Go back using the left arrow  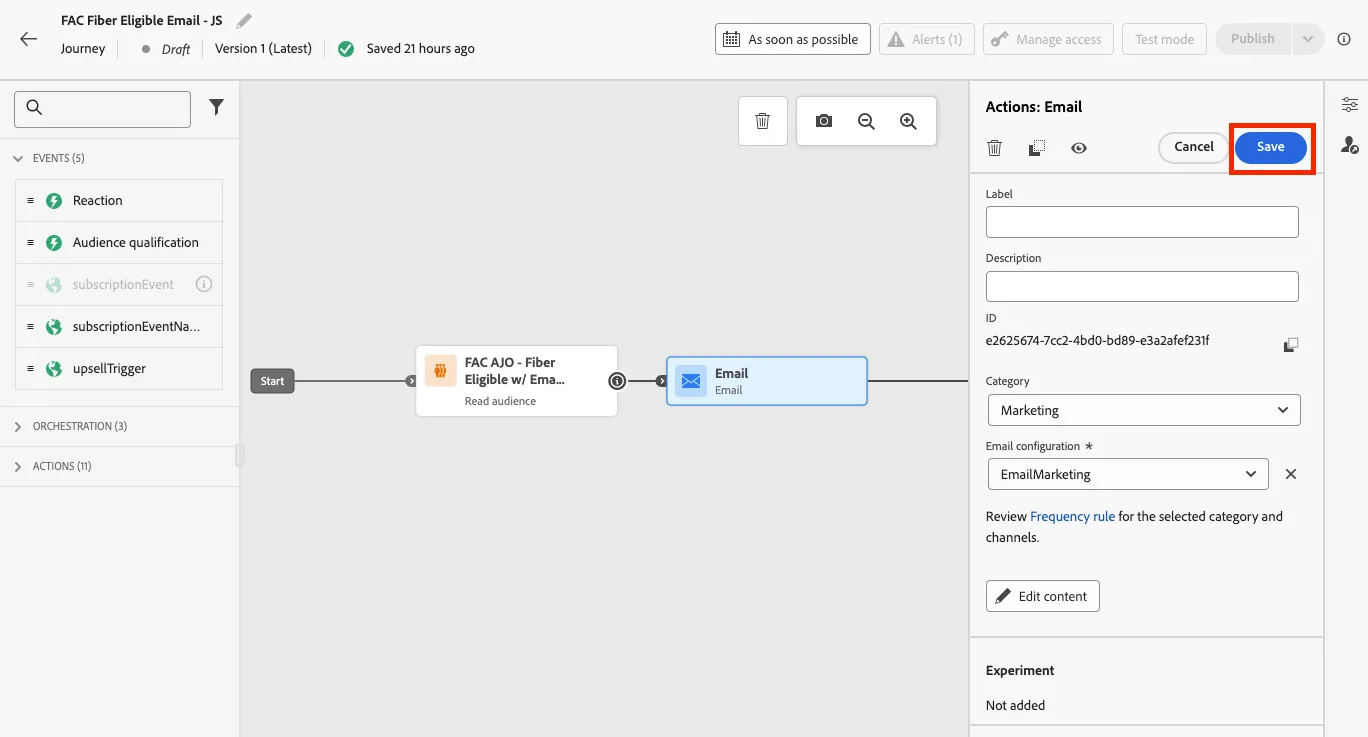28,39
